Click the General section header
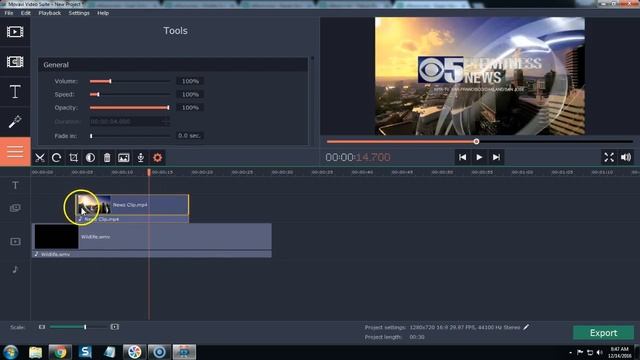640x360 pixels. click(x=173, y=65)
